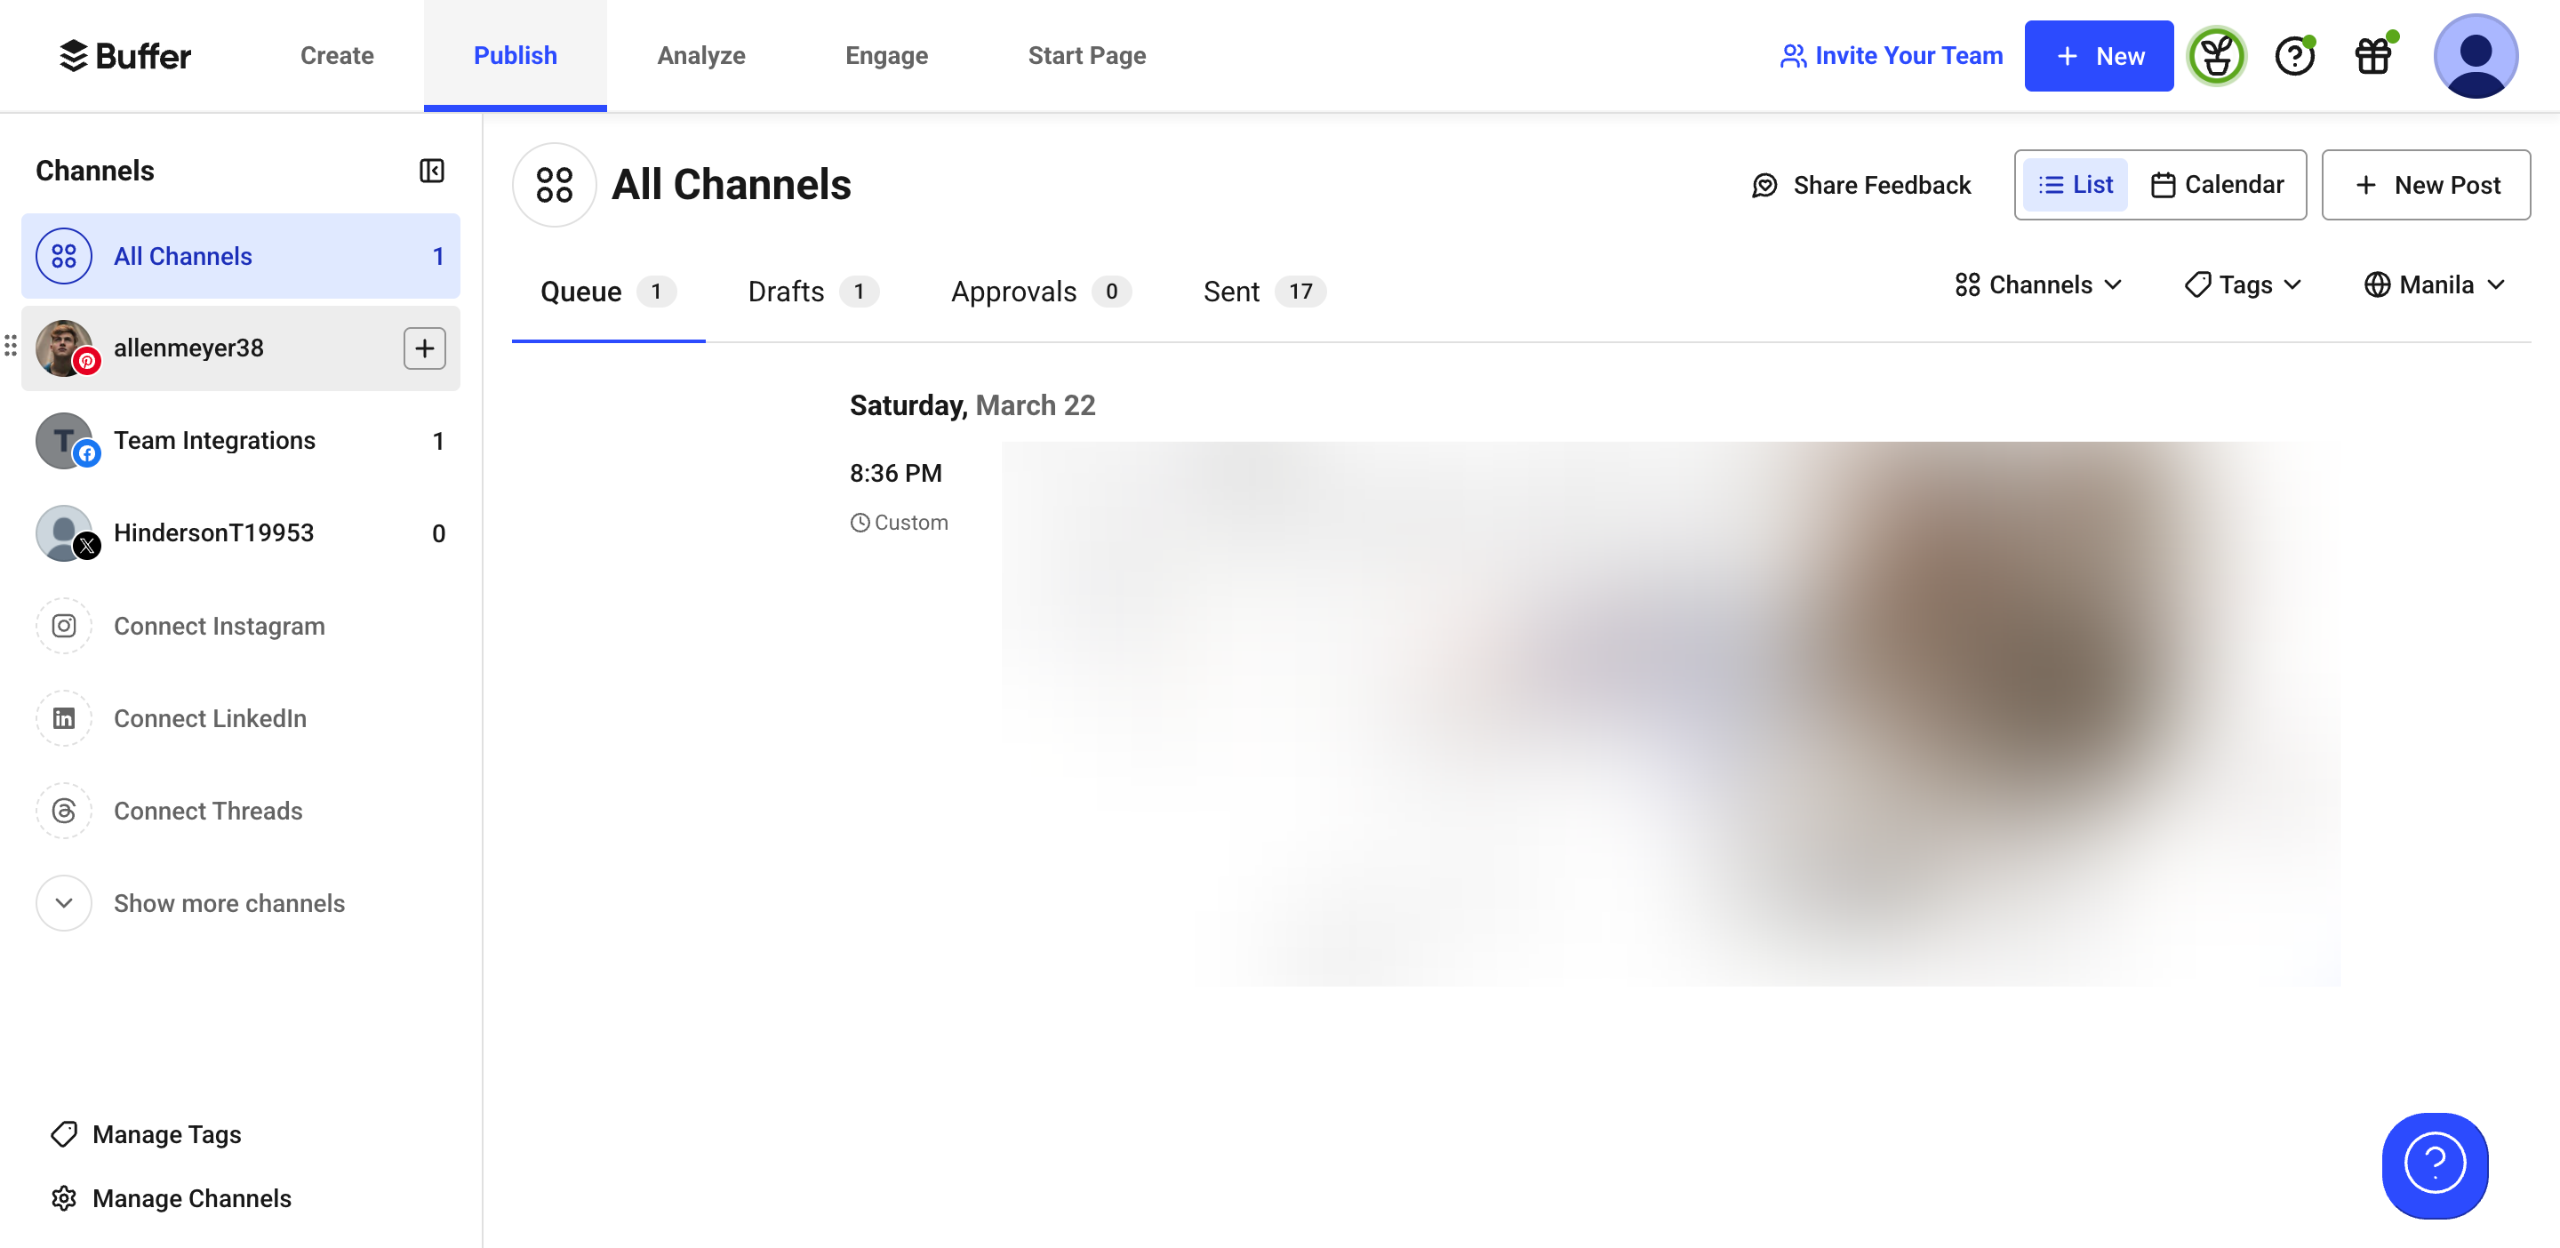This screenshot has height=1248, width=2560.
Task: Open the Manila timezone dropdown
Action: point(2434,285)
